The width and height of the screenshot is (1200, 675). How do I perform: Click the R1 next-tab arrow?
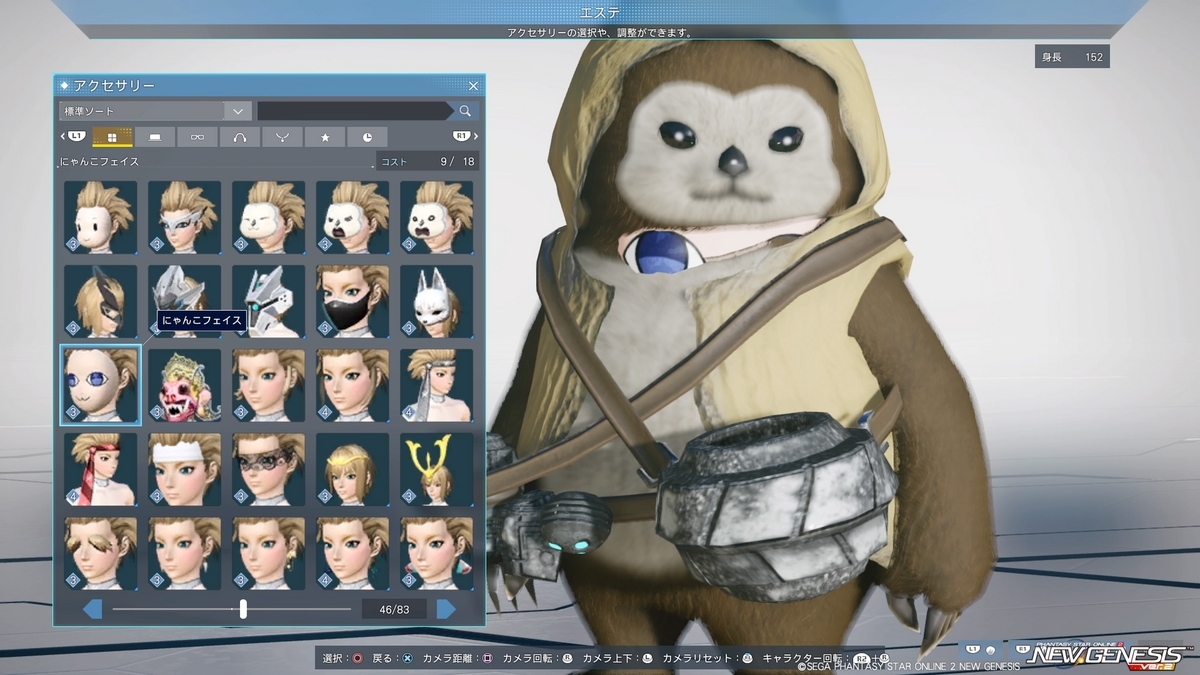pos(465,136)
